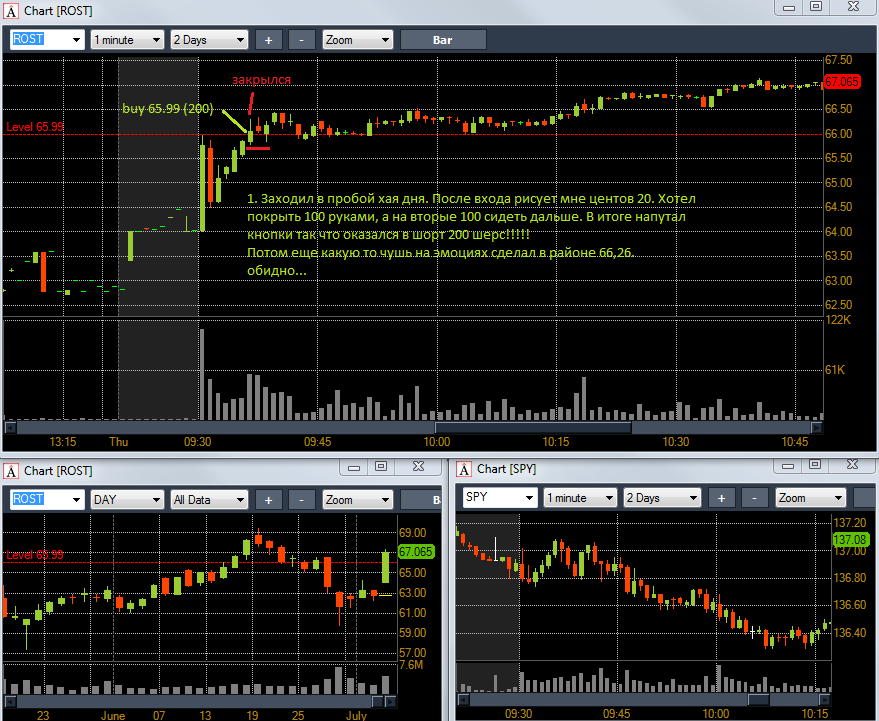Open the Zoom dropdown in the top ROST chart
Image resolution: width=879 pixels, height=721 pixels.
(x=358, y=40)
